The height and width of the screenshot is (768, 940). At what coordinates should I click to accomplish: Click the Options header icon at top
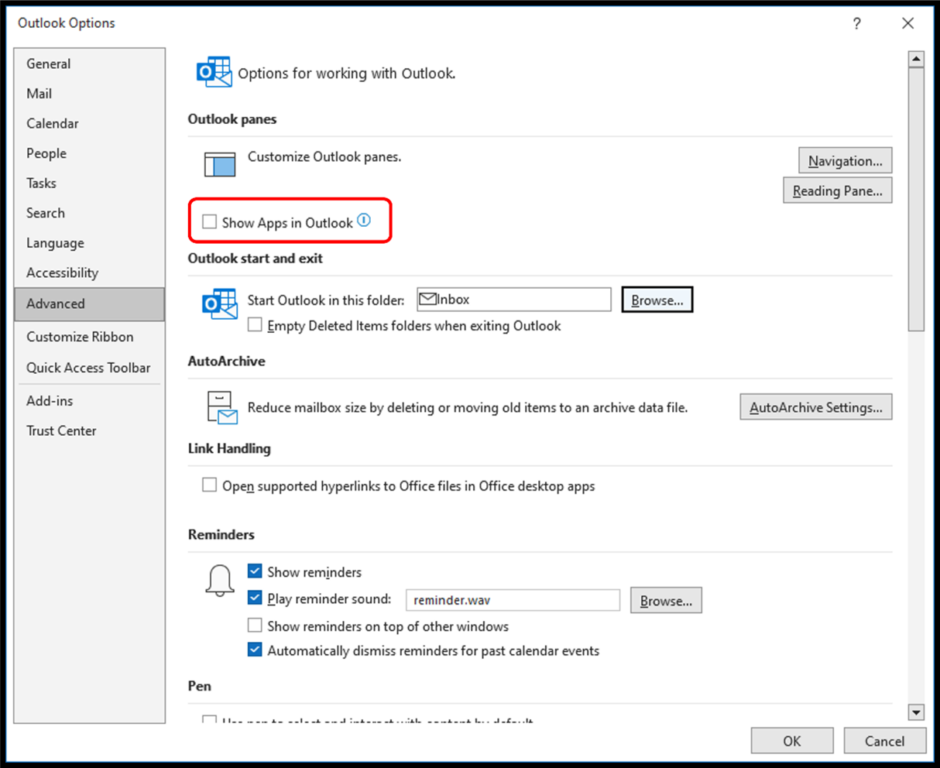[213, 72]
